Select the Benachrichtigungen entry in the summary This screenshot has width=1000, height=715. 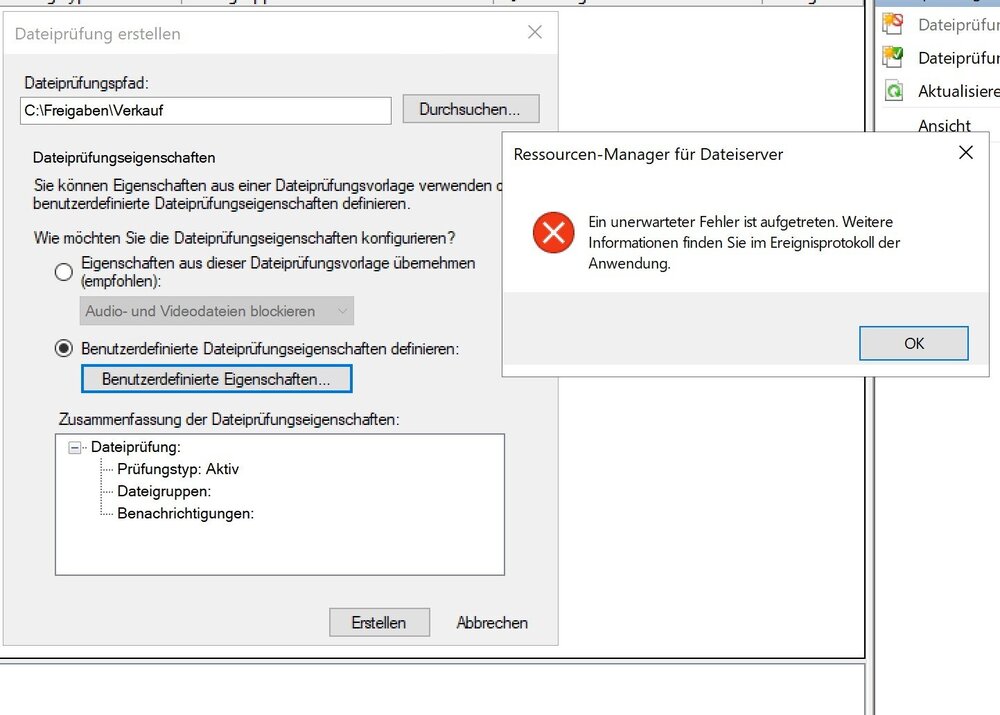pos(186,513)
